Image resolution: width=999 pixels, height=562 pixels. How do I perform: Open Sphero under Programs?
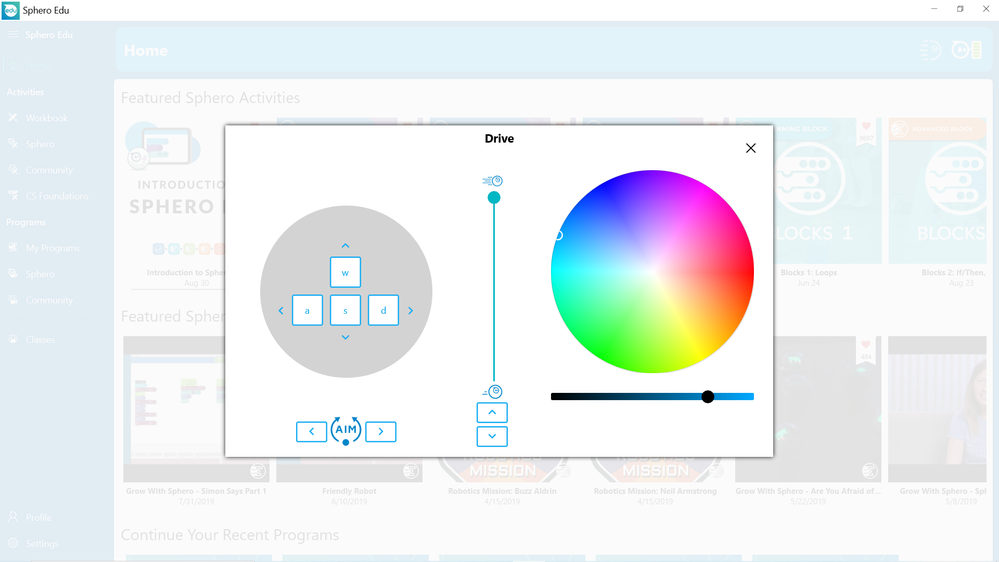[38, 274]
